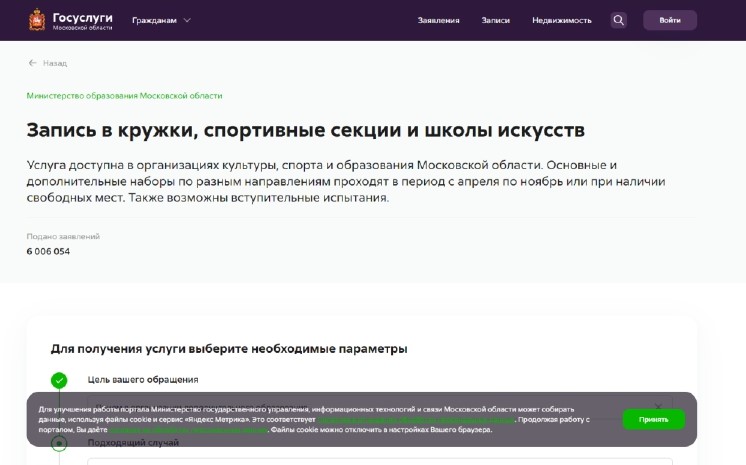Open the consent link after 'Вы даёте'
The image size is (746, 465).
tap(188, 429)
